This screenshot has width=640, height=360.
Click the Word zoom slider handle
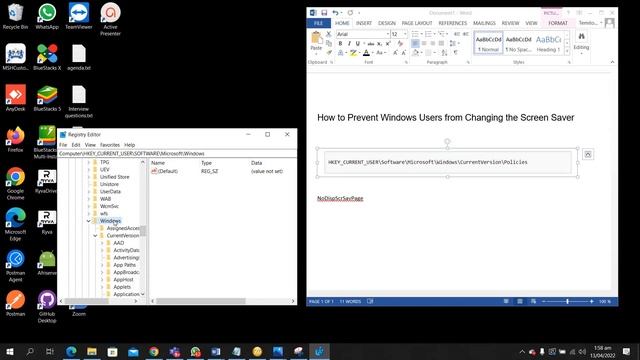coord(567,301)
